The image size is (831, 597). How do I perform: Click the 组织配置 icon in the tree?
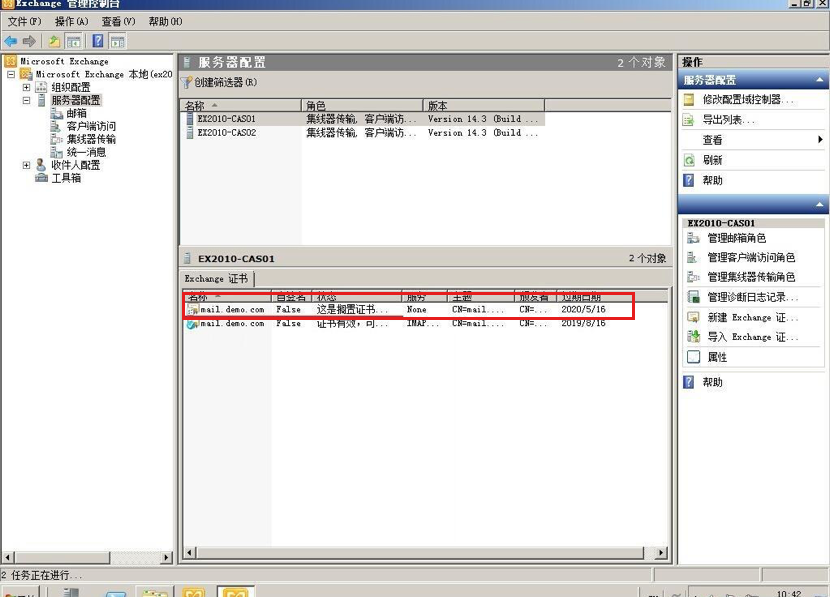pos(41,87)
